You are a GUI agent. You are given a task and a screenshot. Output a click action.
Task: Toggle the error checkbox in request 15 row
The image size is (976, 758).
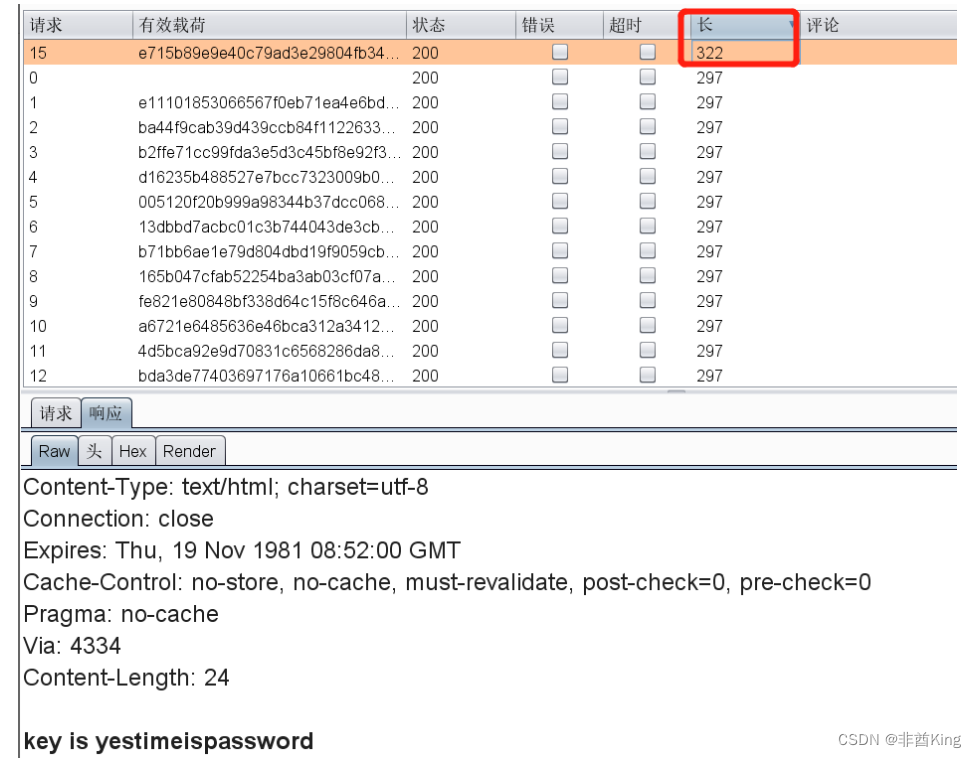coord(560,52)
